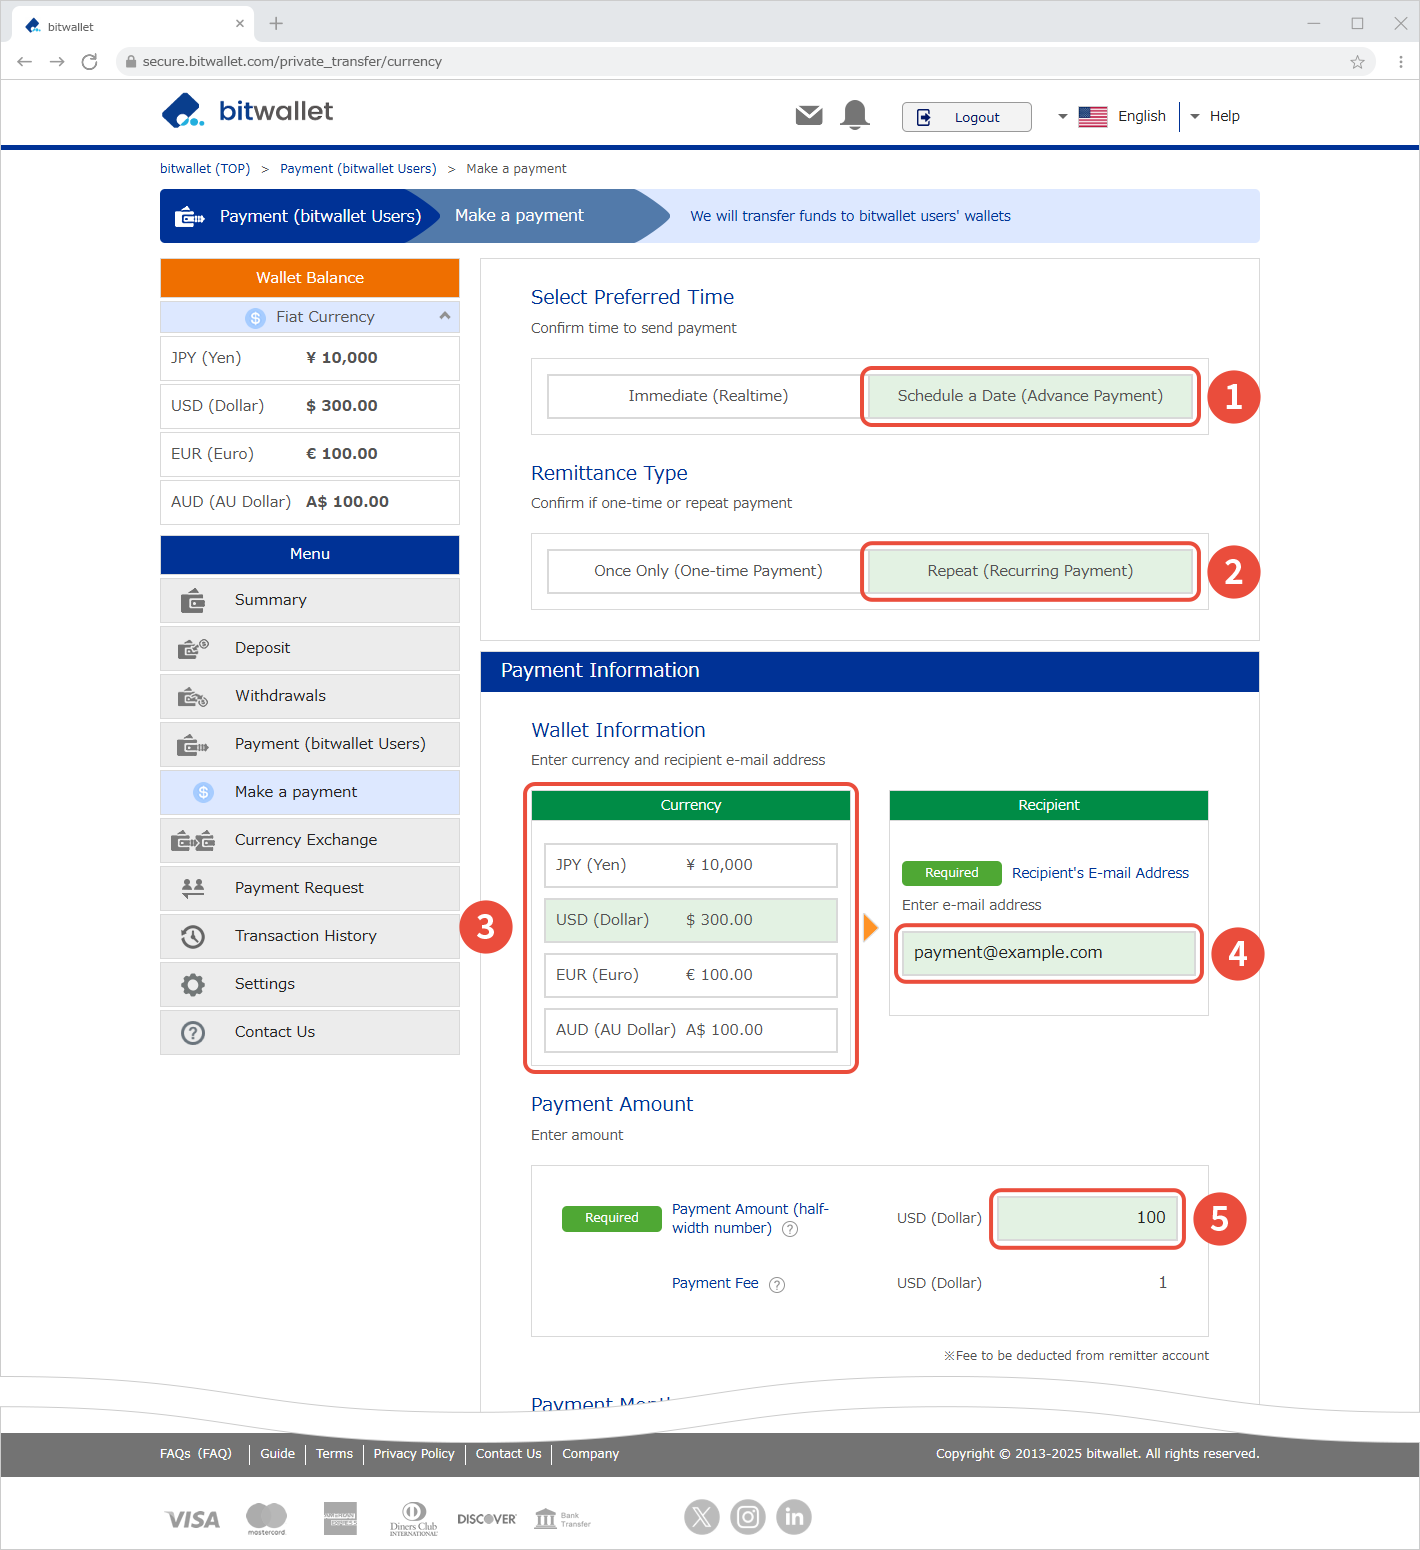Screen dimensions: 1420x1550
Task: Click the Payment (bitwallet Users) menu icon
Action: (193, 744)
